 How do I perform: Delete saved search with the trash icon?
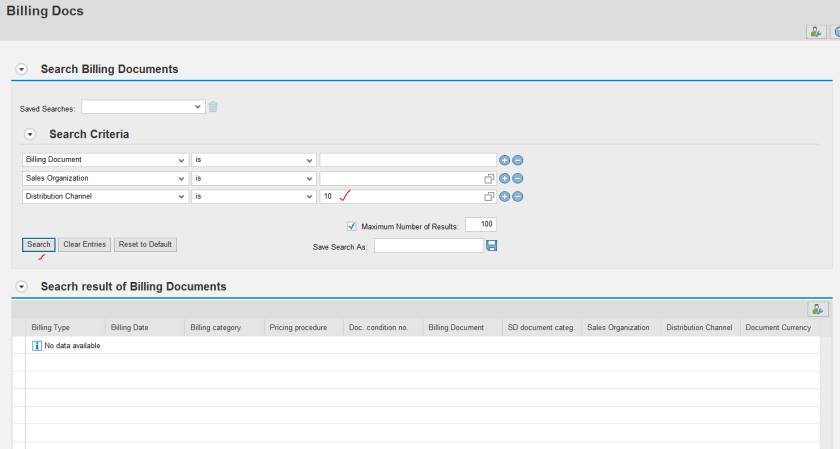point(213,107)
